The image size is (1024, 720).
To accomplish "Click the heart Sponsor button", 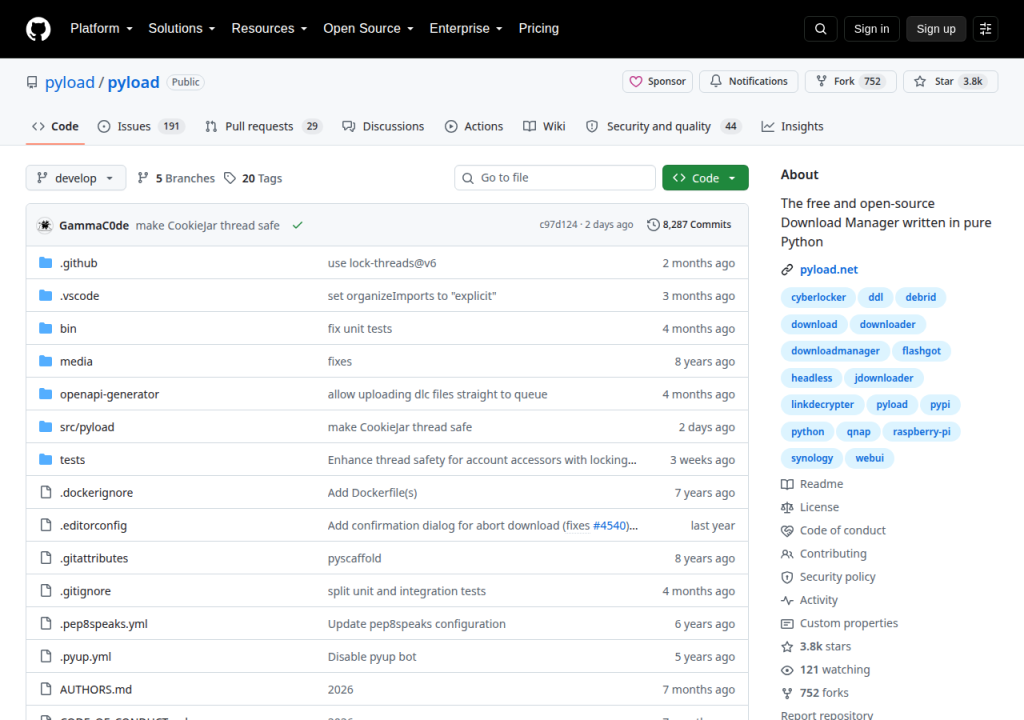I will point(657,82).
